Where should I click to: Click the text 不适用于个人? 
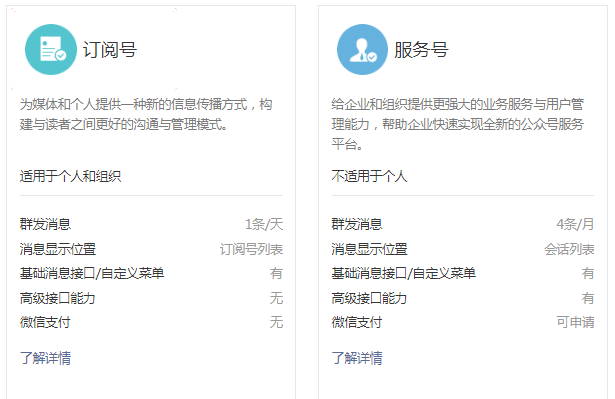[x=369, y=176]
